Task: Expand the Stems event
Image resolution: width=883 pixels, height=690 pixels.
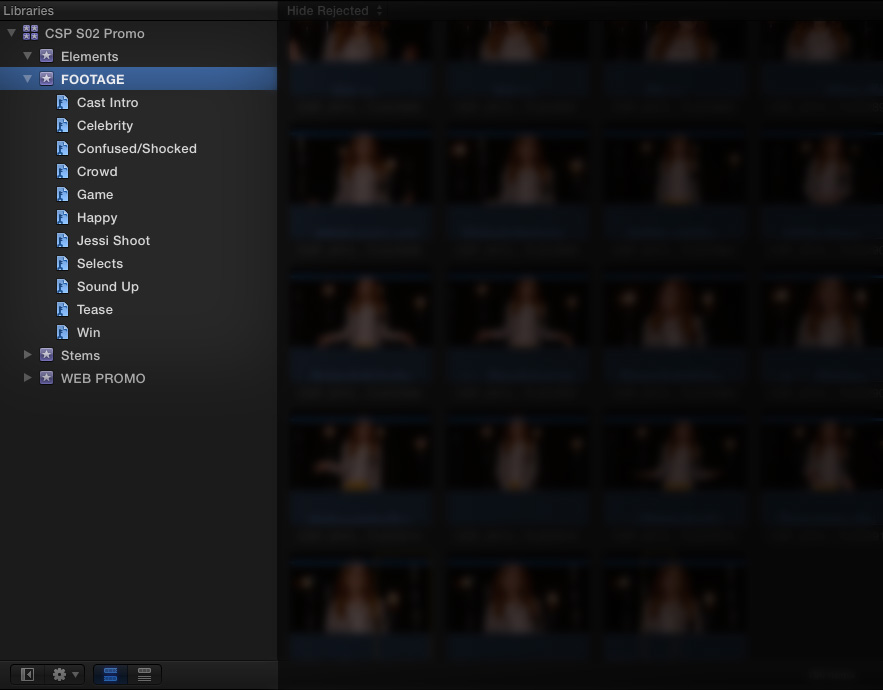Action: tap(27, 355)
